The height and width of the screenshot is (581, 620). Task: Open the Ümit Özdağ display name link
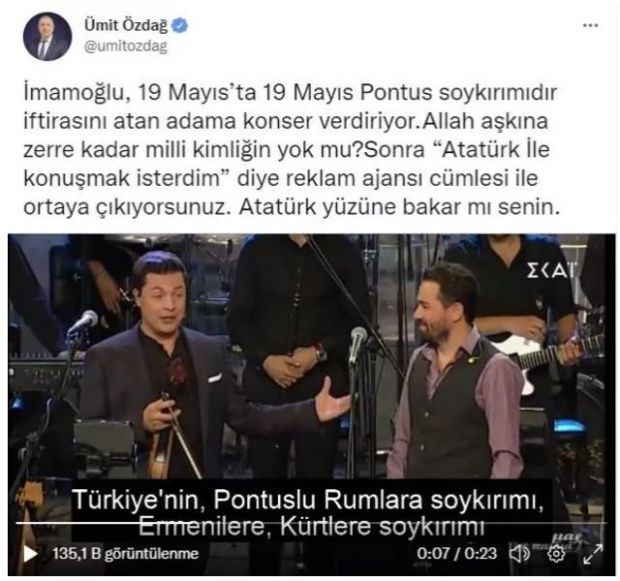[x=126, y=25]
